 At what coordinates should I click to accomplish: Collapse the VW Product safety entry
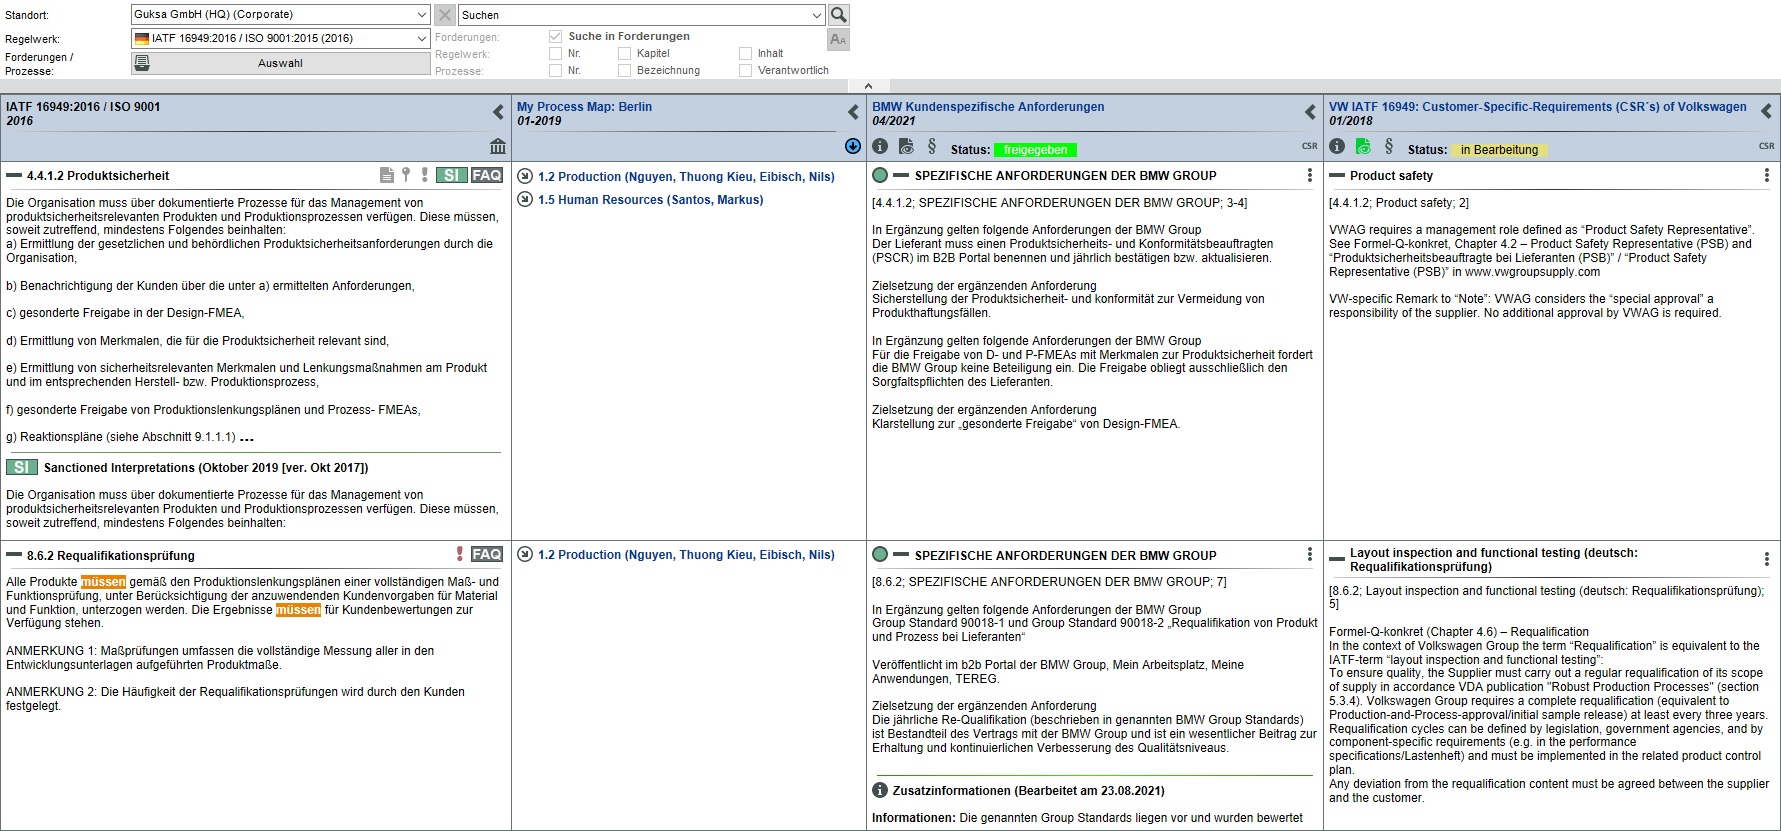tap(1337, 175)
